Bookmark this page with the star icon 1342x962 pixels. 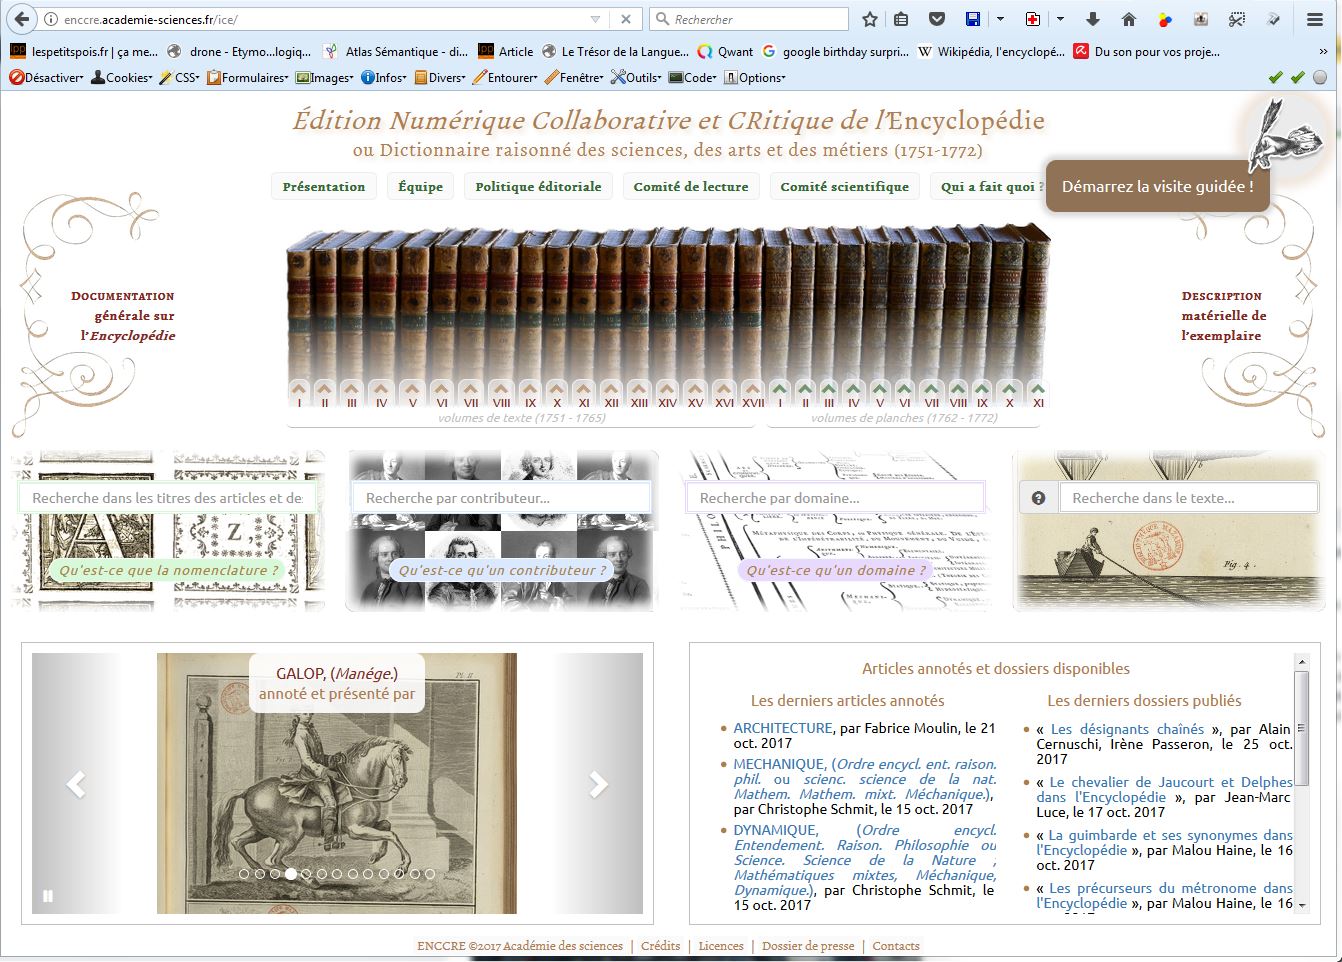point(870,19)
